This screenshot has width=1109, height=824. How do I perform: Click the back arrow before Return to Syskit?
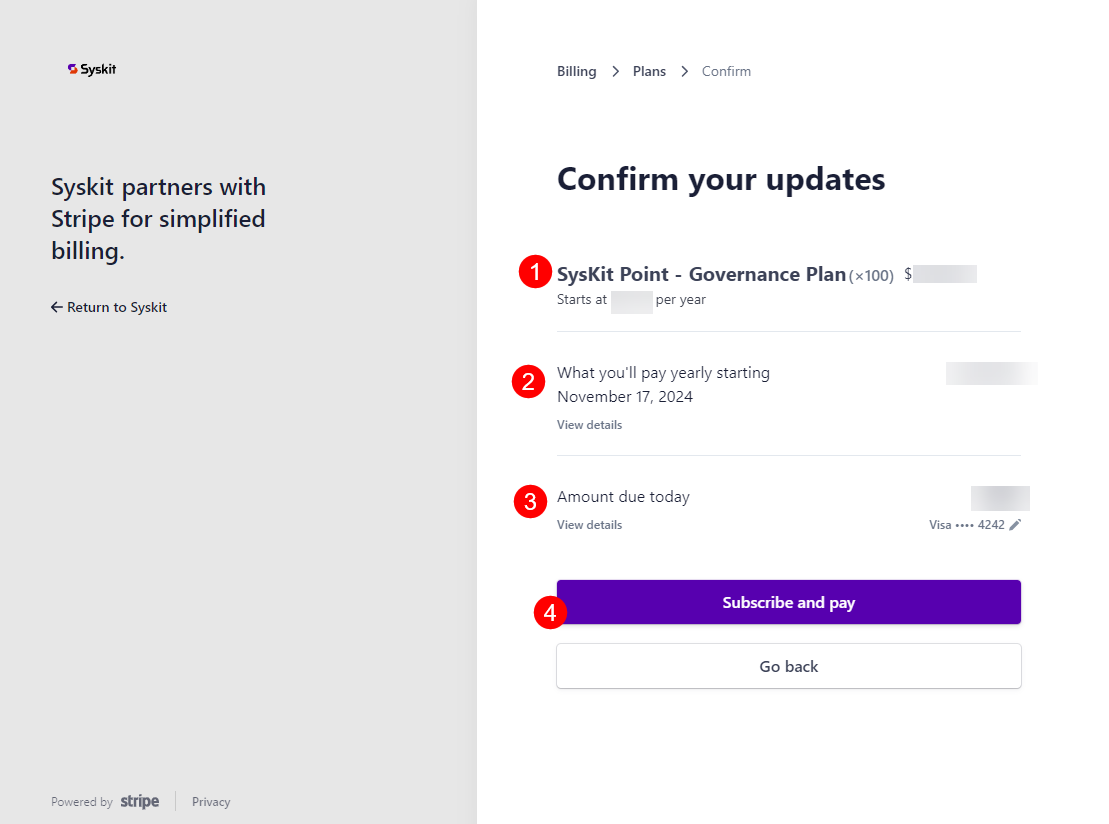tap(56, 307)
